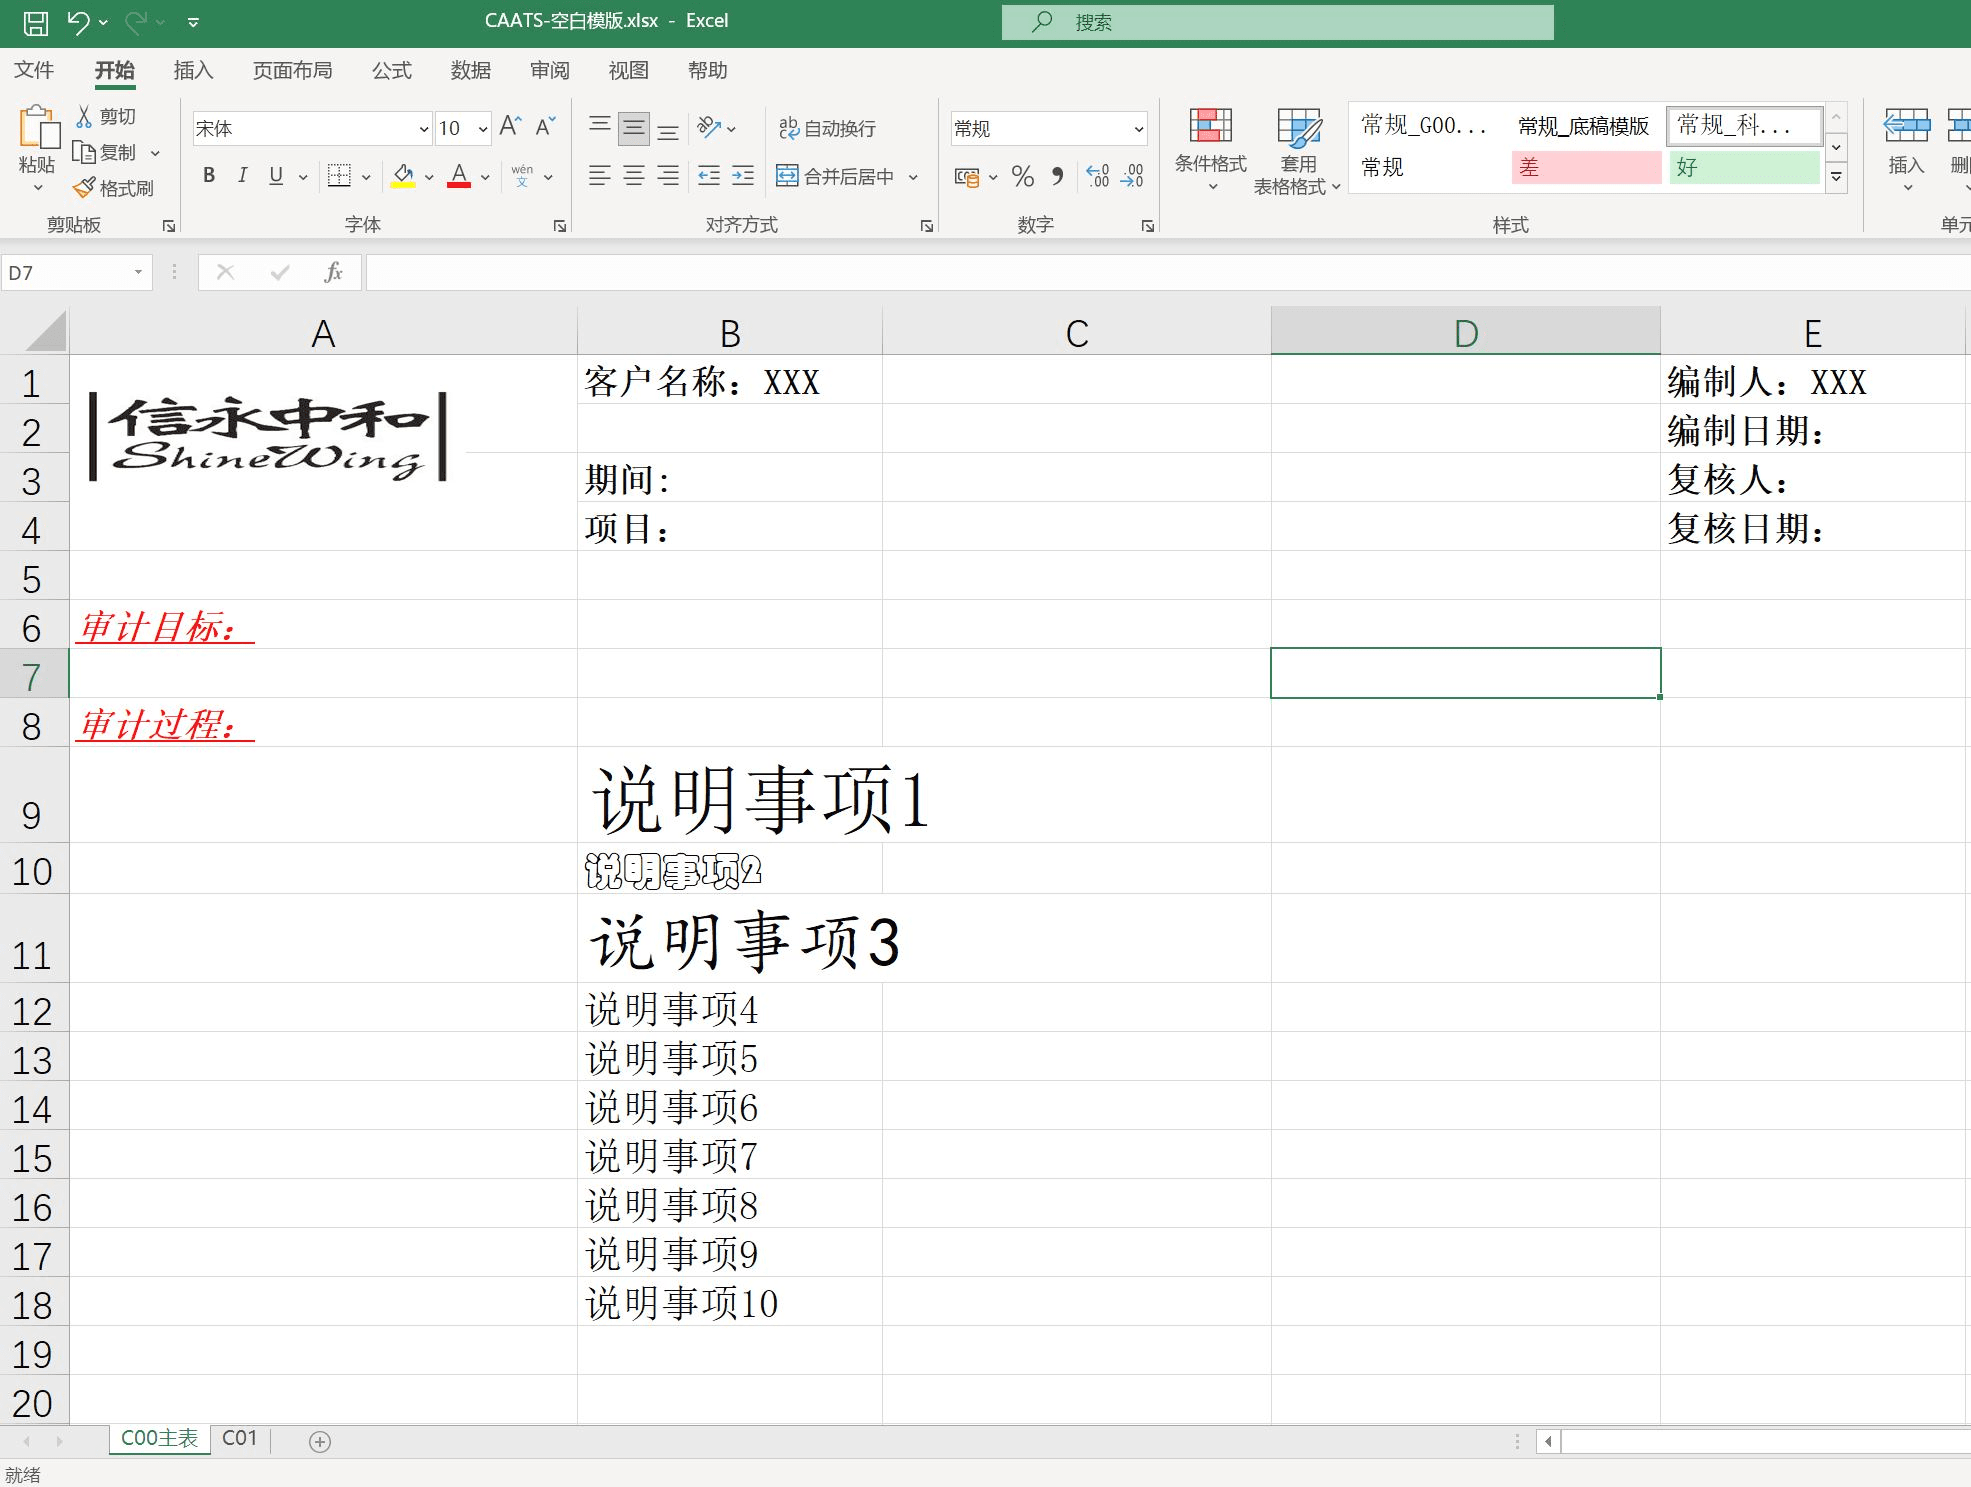The width and height of the screenshot is (1971, 1487).
Task: Click the borders grid icon
Action: click(x=340, y=176)
